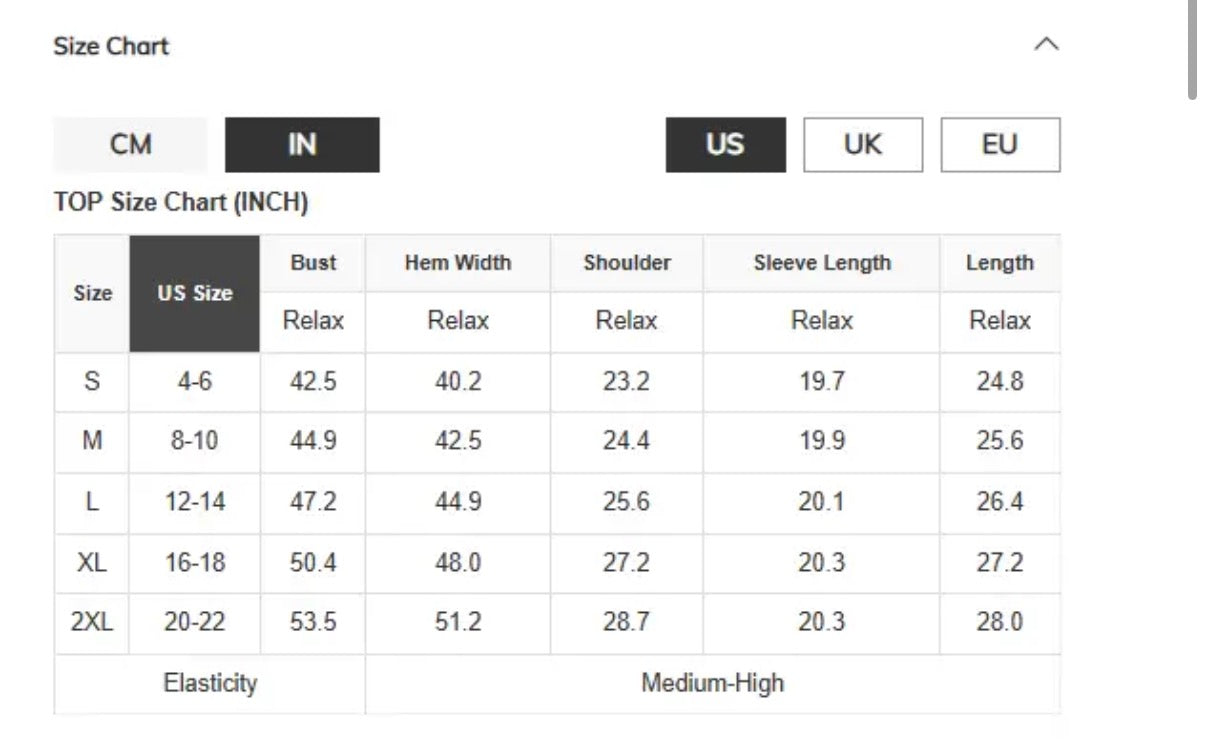Click the Hem Width column header
Viewport: 1206px width, 747px height.
click(x=457, y=263)
